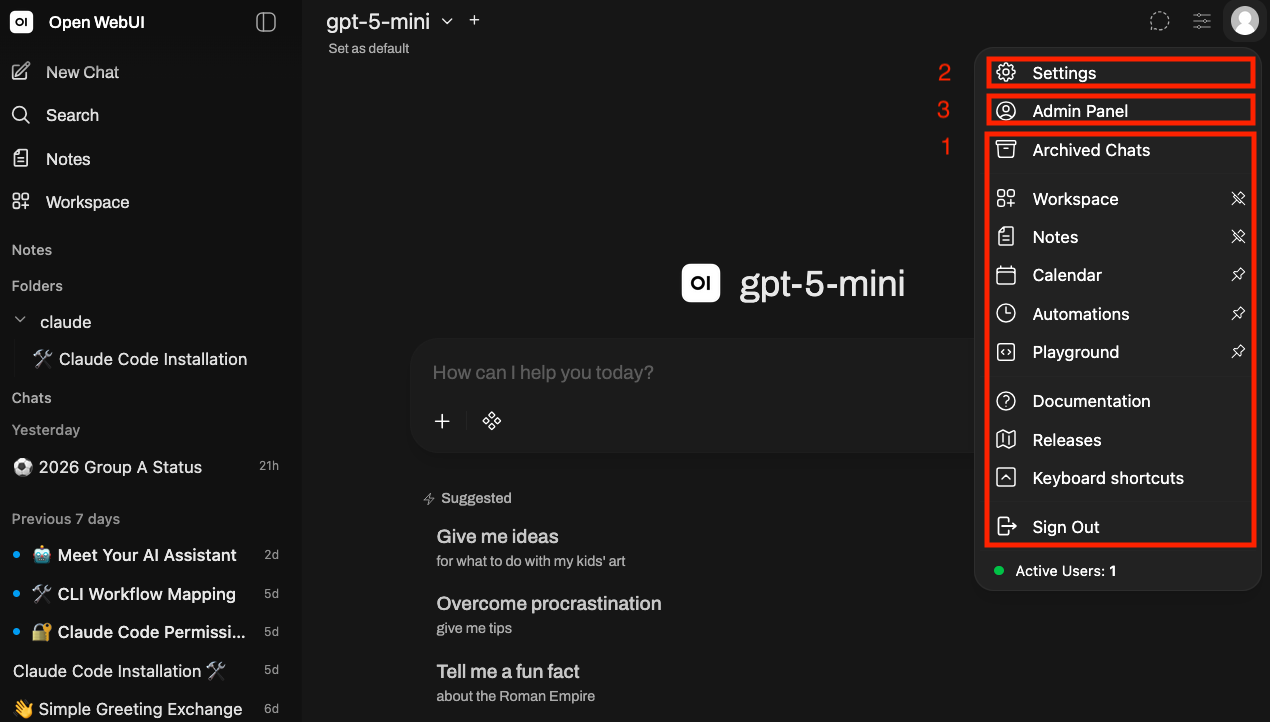Unpin Workspace from the sidebar
The height and width of the screenshot is (722, 1270).
(x=1238, y=199)
